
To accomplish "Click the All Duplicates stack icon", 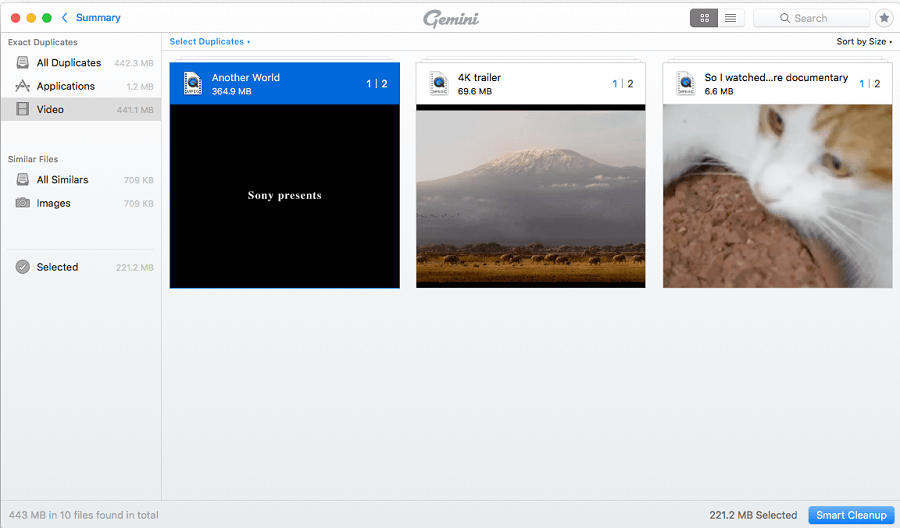I will click(x=22, y=63).
